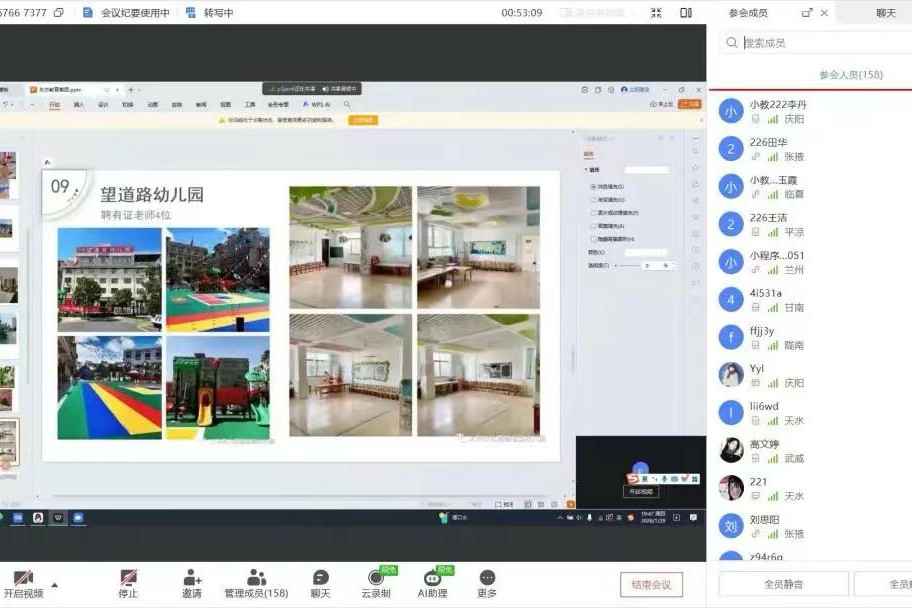Switch to the WPS AI ribbon tab
The height and width of the screenshot is (608, 912).
[x=322, y=104]
